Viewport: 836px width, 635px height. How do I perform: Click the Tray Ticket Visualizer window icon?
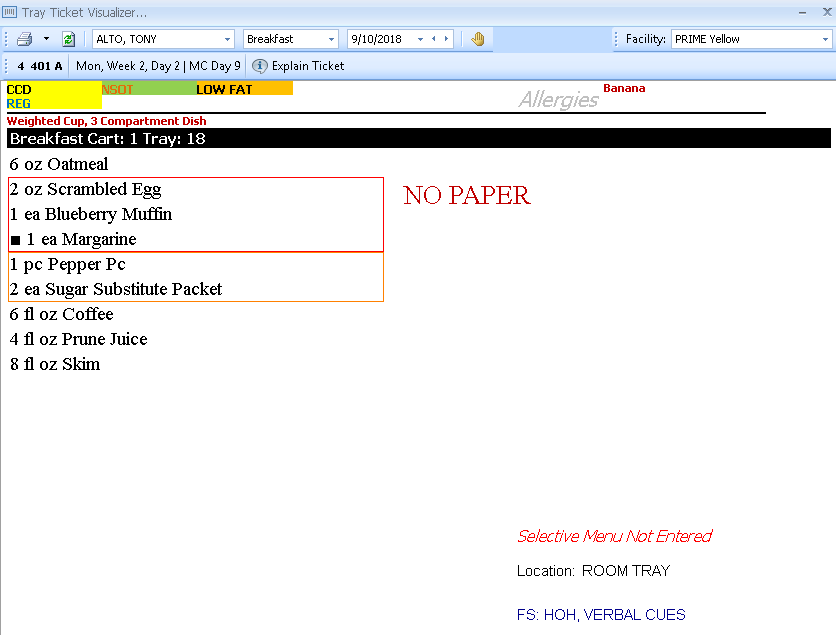(x=10, y=12)
